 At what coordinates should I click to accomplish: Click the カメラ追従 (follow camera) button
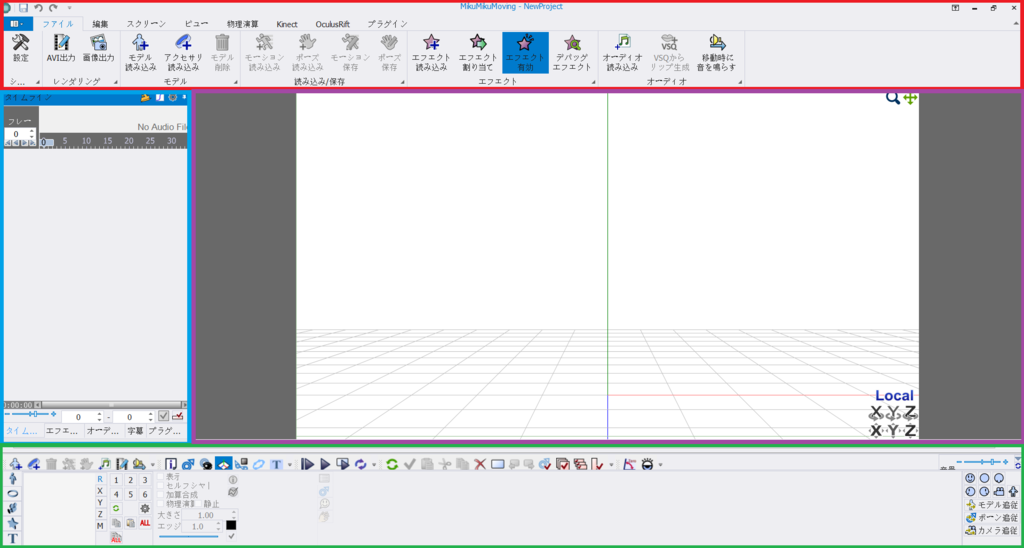[x=990, y=530]
